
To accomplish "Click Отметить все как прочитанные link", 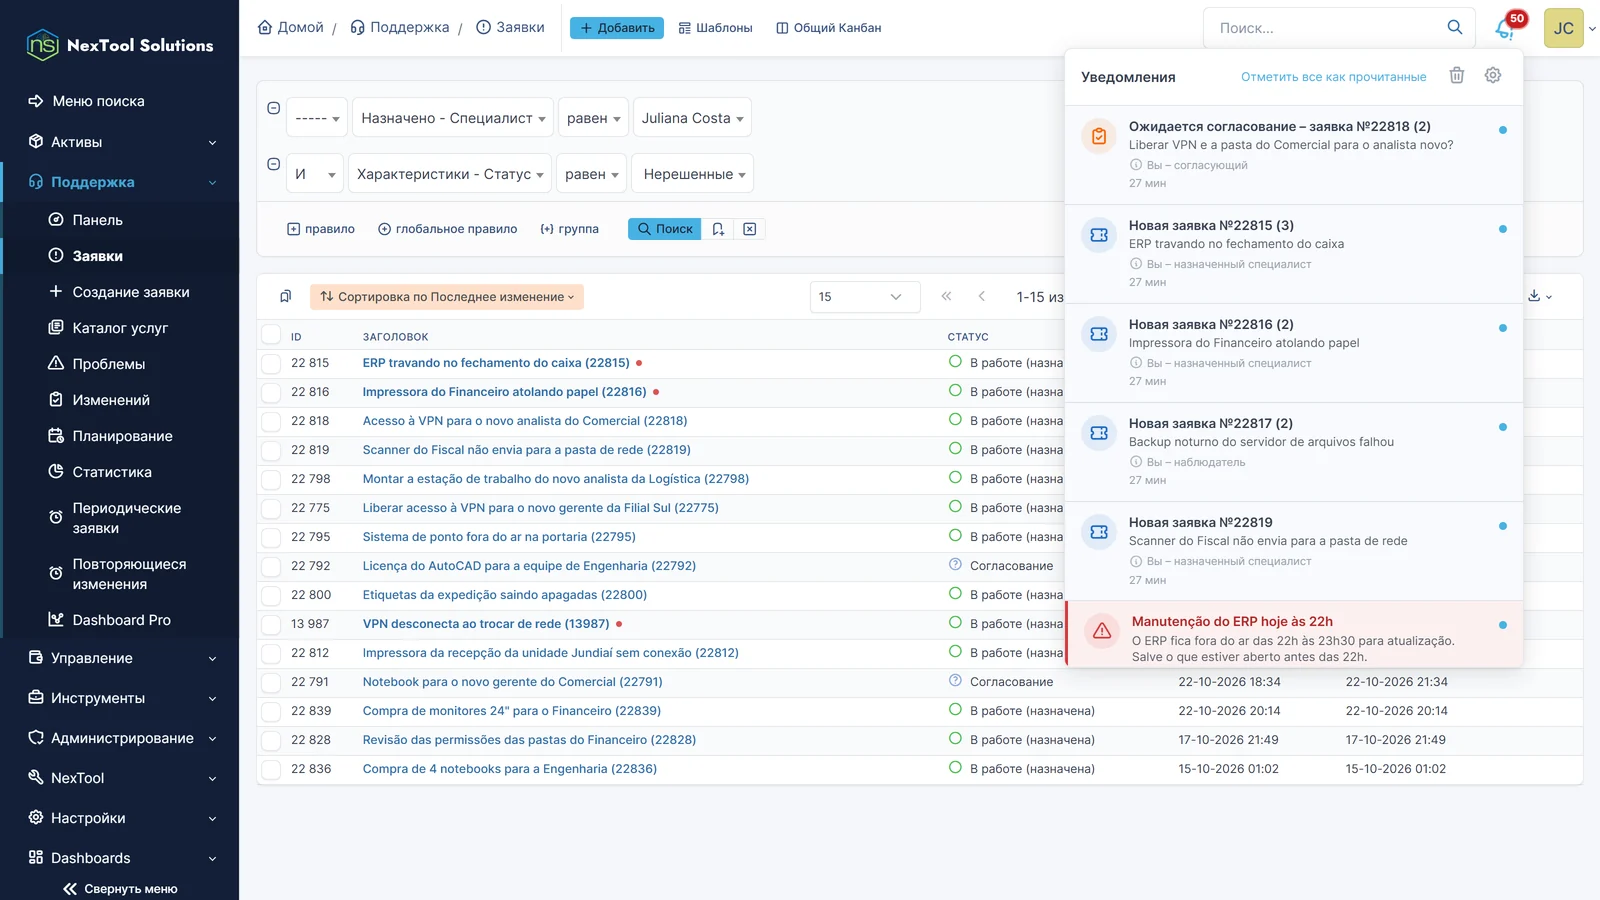I will (x=1334, y=77).
